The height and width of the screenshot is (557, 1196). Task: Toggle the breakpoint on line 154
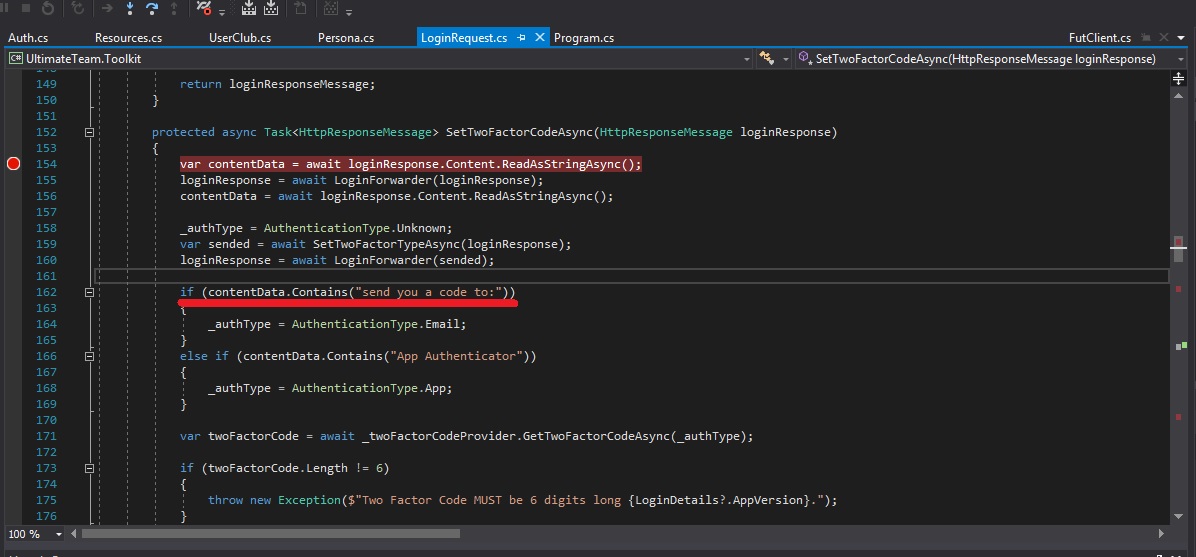[x=13, y=163]
